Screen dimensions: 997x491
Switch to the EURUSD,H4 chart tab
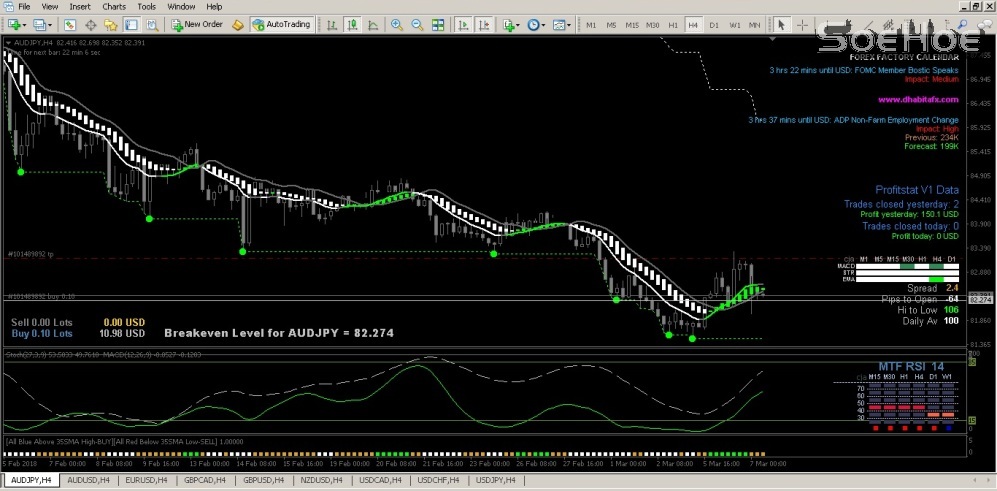pyautogui.click(x=147, y=481)
